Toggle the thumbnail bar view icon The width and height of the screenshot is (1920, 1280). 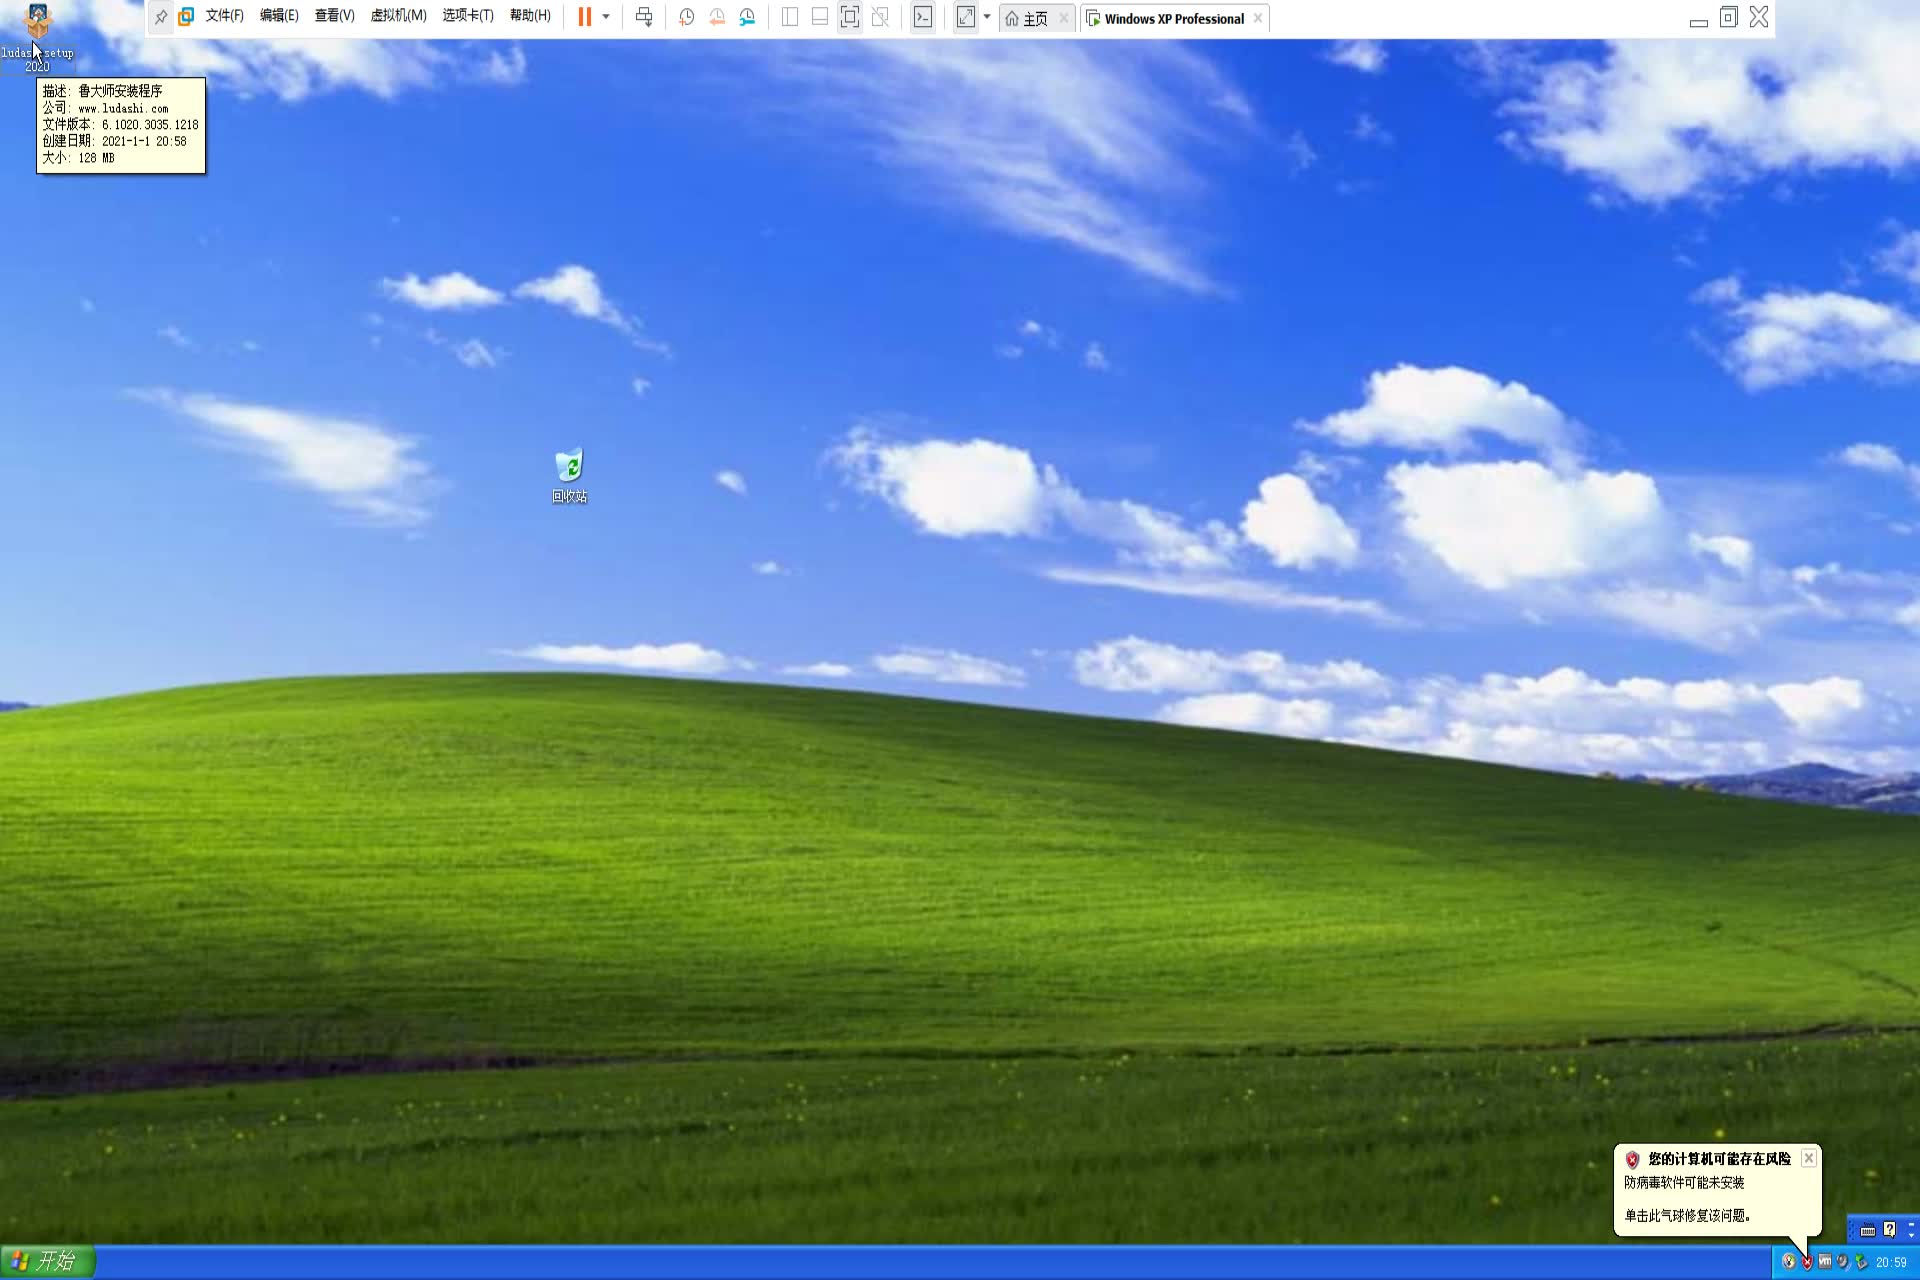pyautogui.click(x=819, y=17)
